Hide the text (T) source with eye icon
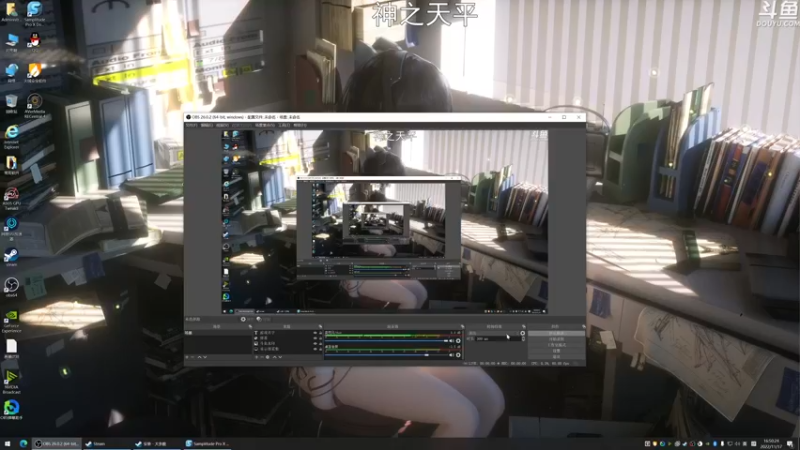The image size is (800, 450). click(x=315, y=333)
